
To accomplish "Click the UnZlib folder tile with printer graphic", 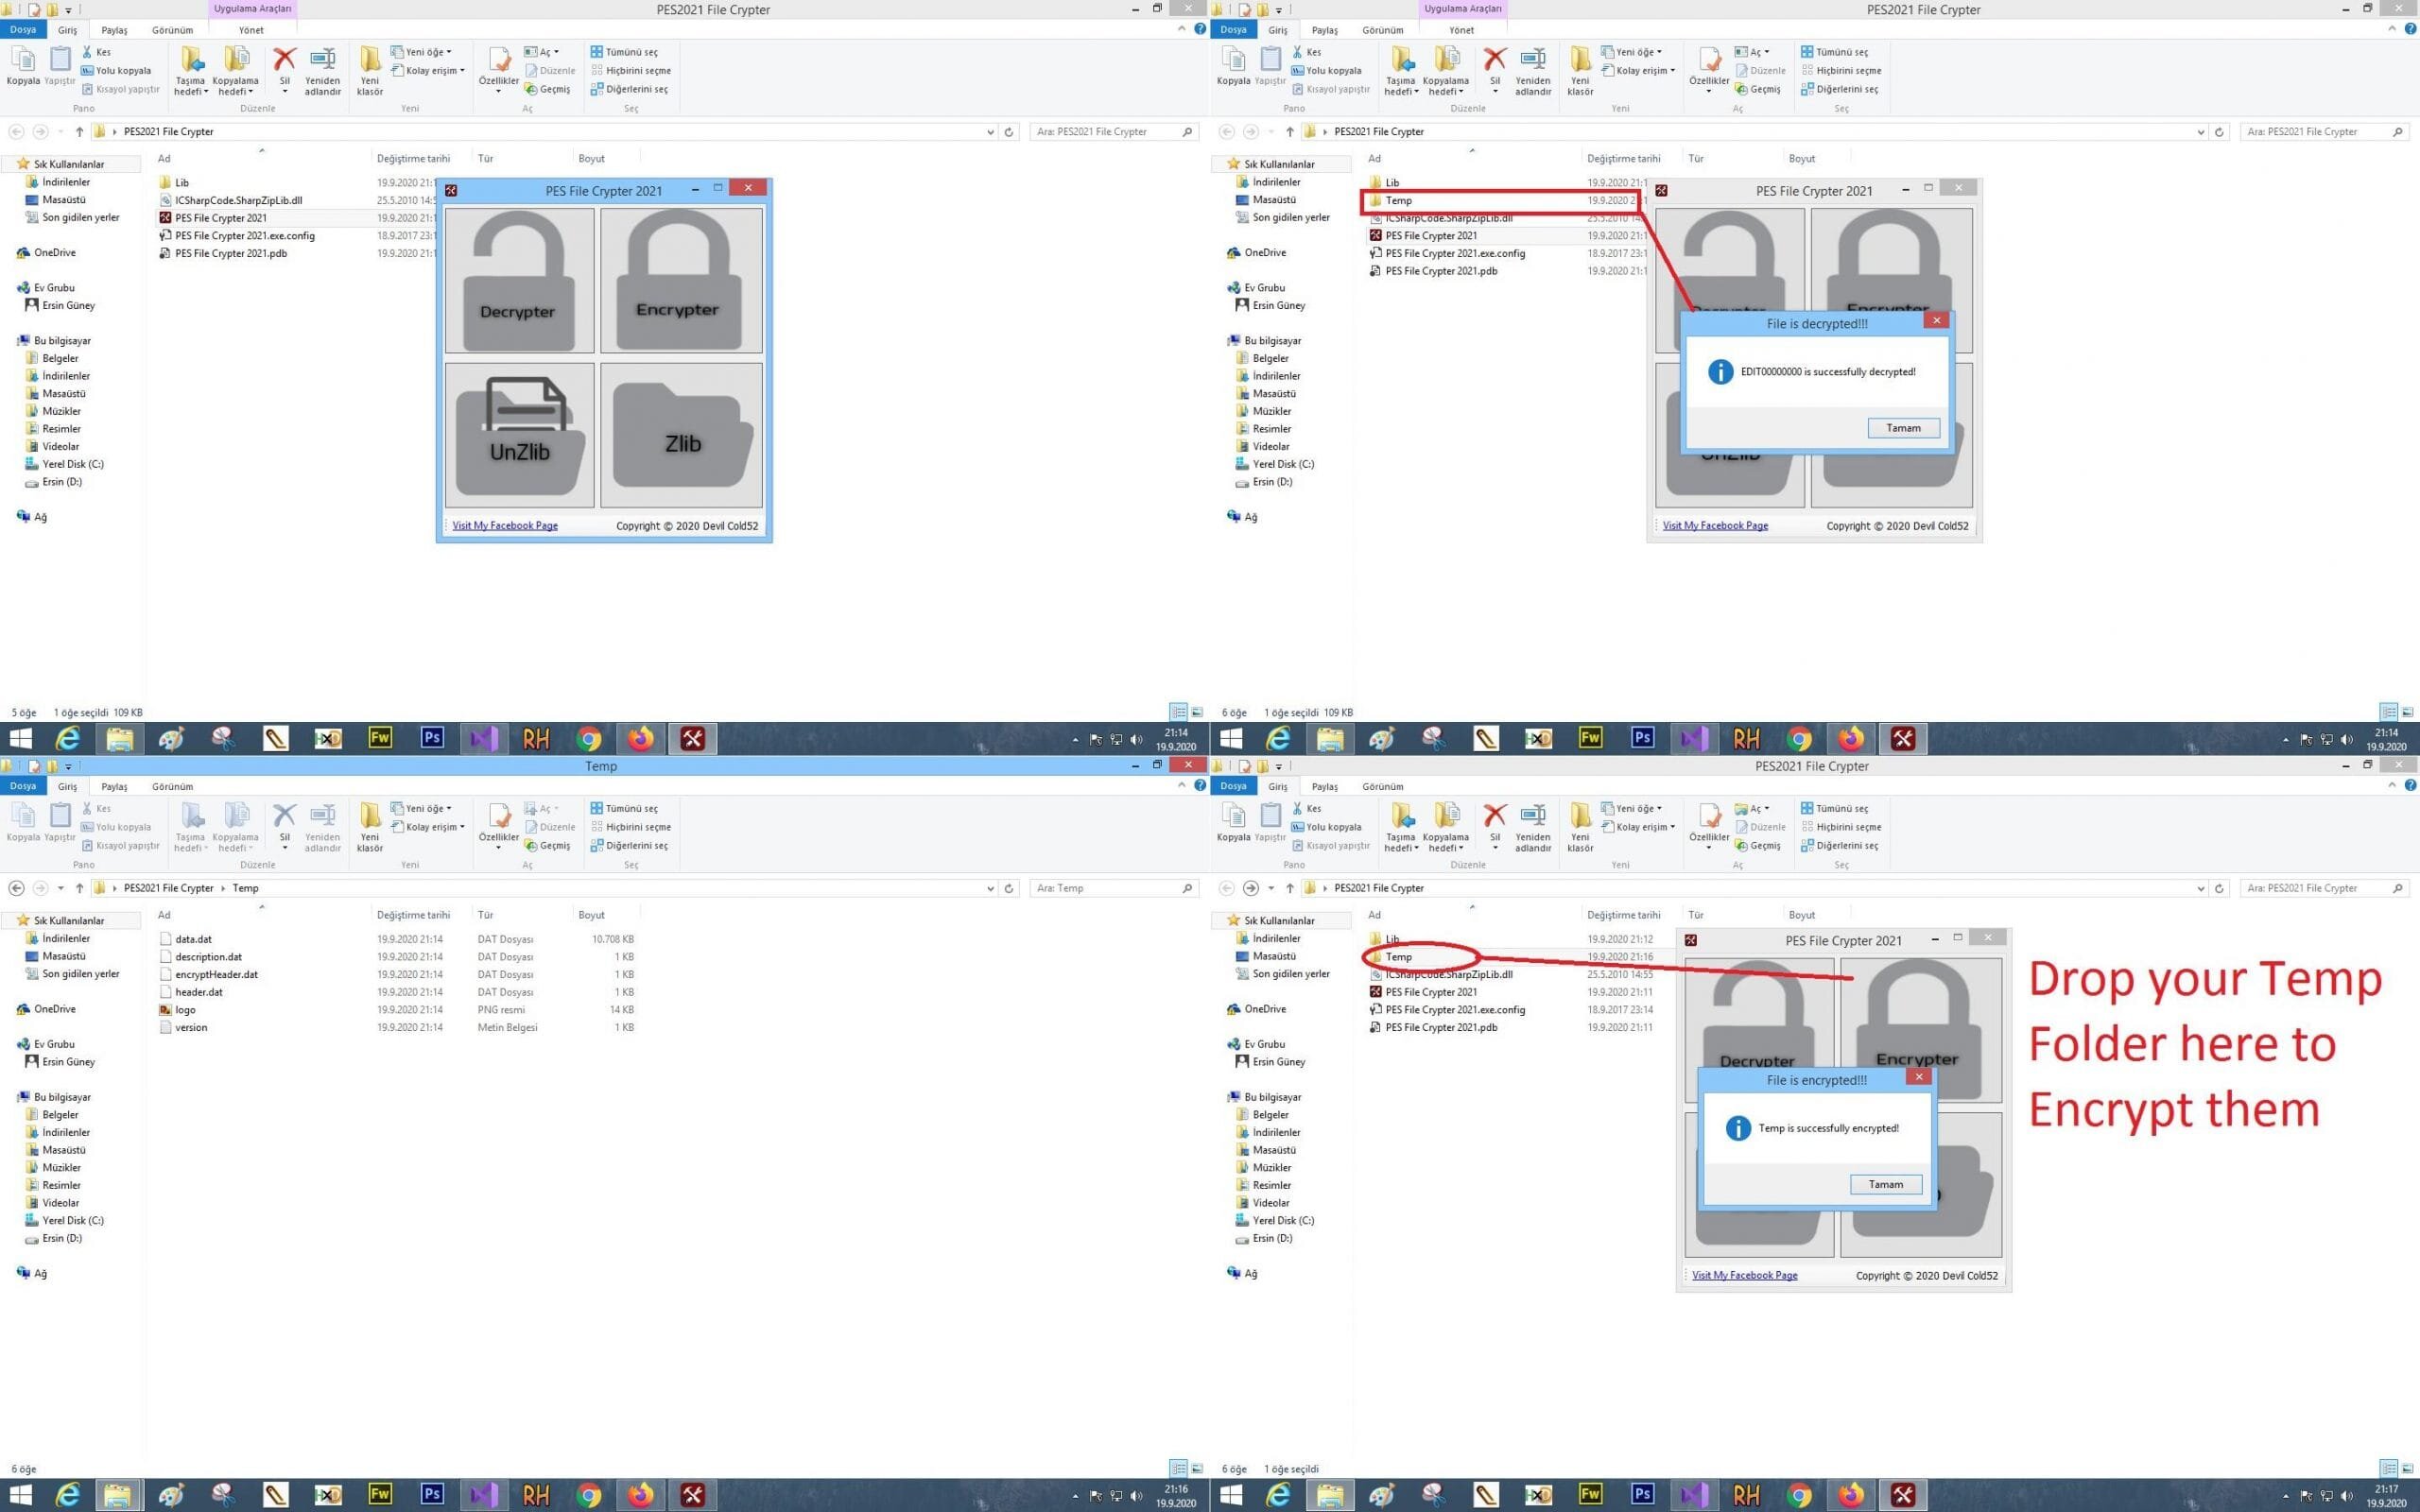I will (x=519, y=435).
